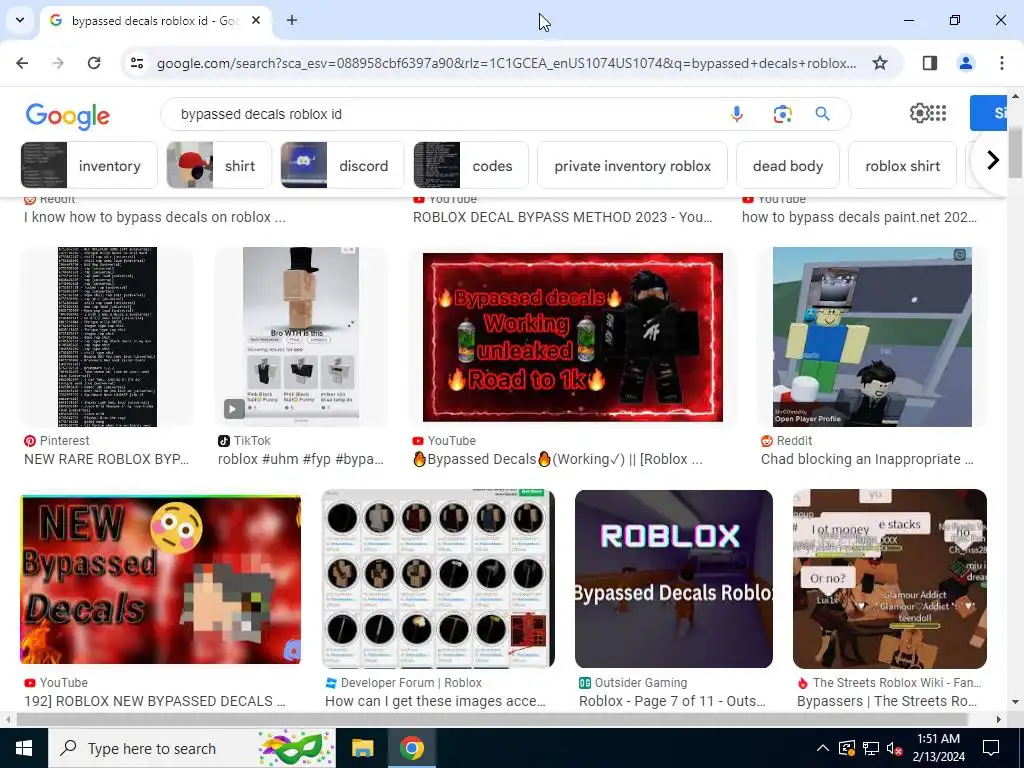Viewport: 1024px width, 768px height.
Task: Select the inventory filter chip
Action: coord(89,166)
